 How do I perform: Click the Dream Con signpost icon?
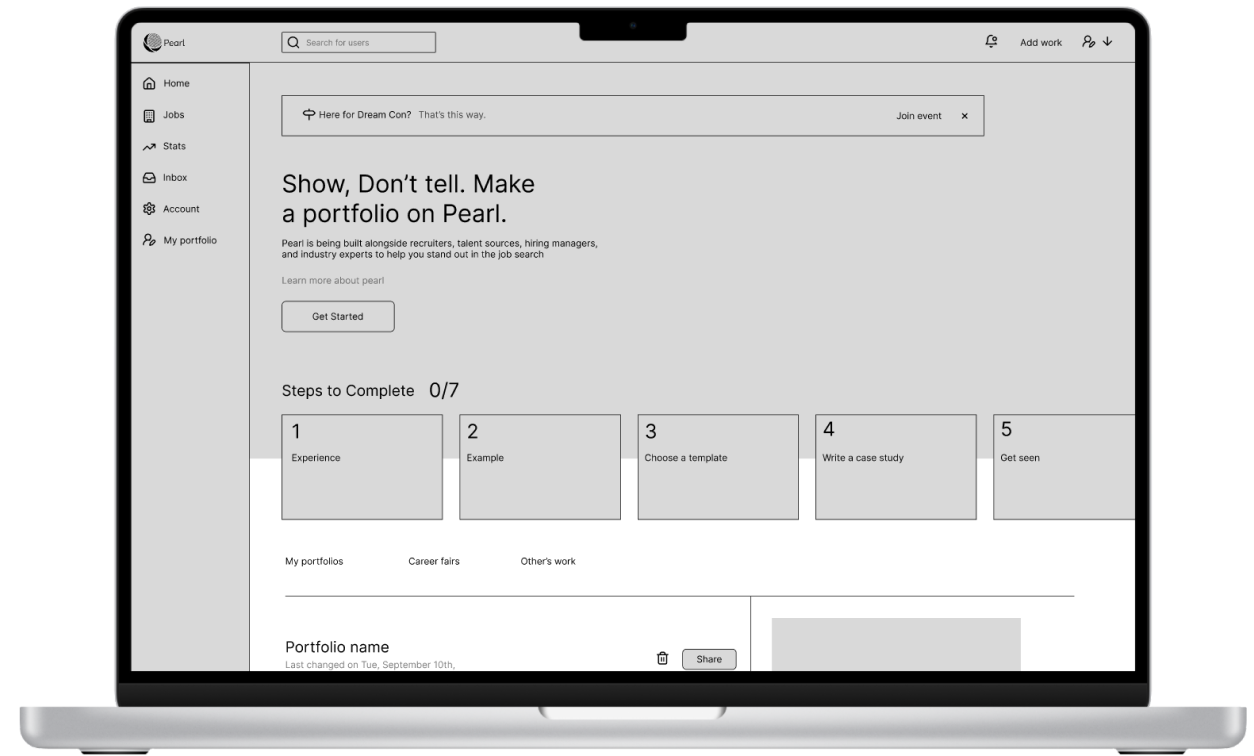(309, 115)
